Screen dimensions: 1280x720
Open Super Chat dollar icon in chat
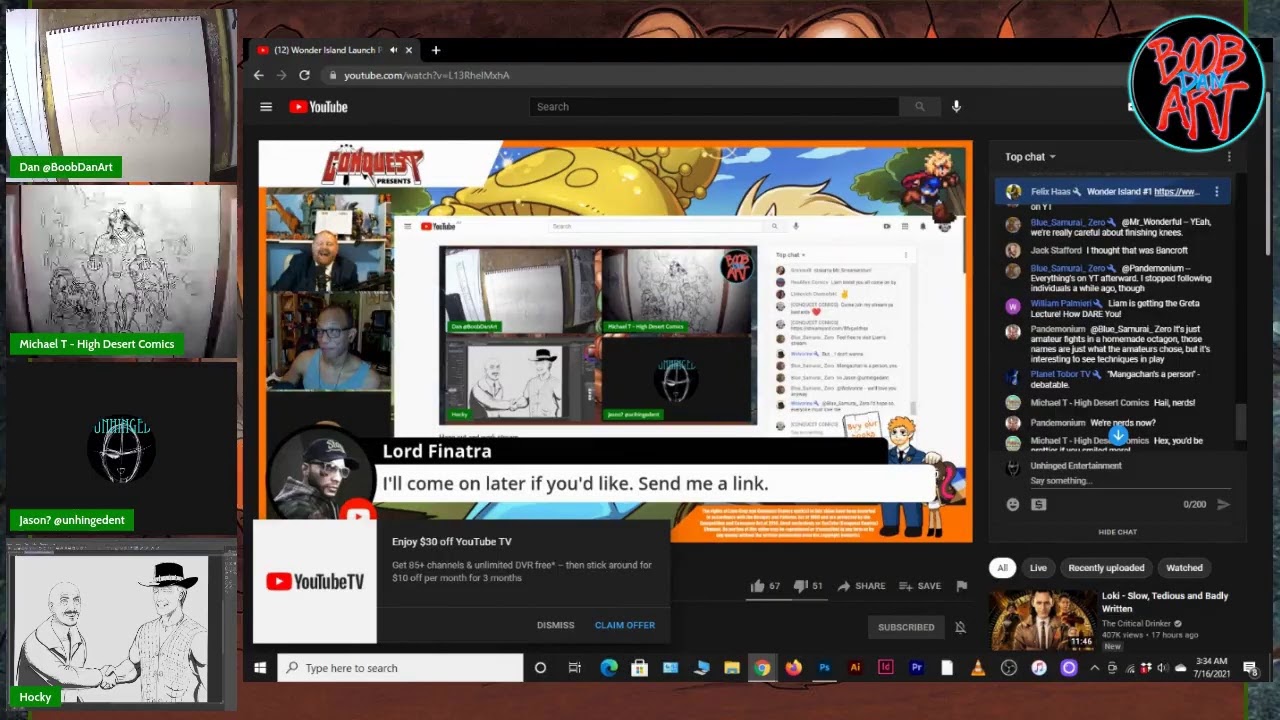pos(1038,505)
